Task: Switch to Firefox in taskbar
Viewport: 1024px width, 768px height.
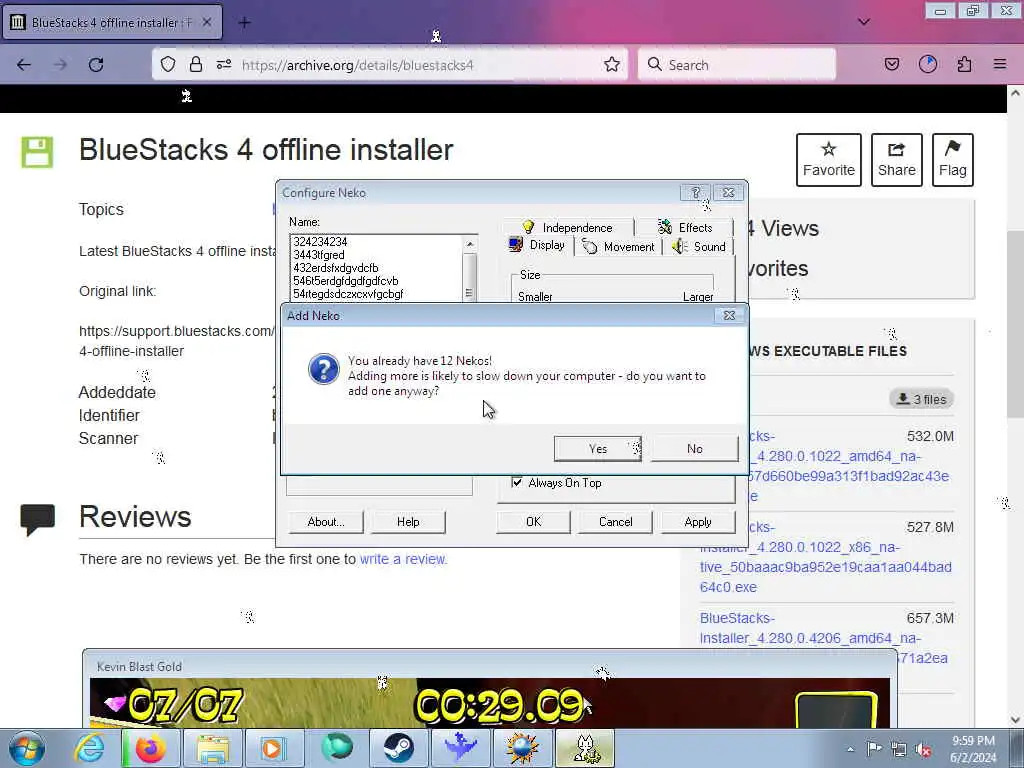Action: [x=150, y=748]
